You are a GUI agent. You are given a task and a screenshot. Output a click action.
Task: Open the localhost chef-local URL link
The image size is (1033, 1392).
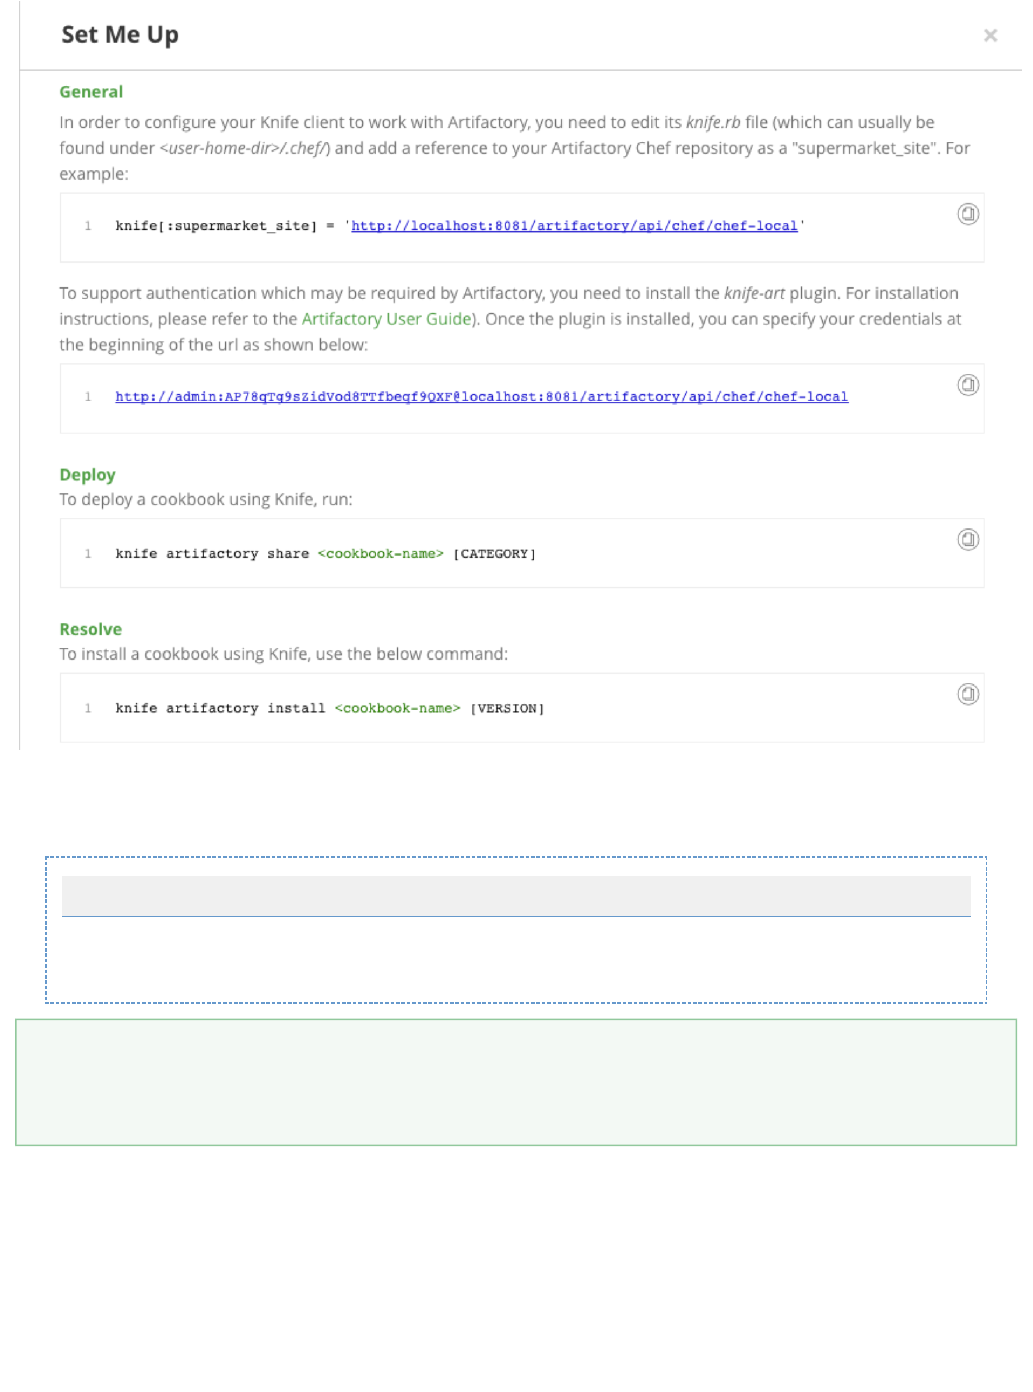click(x=574, y=226)
